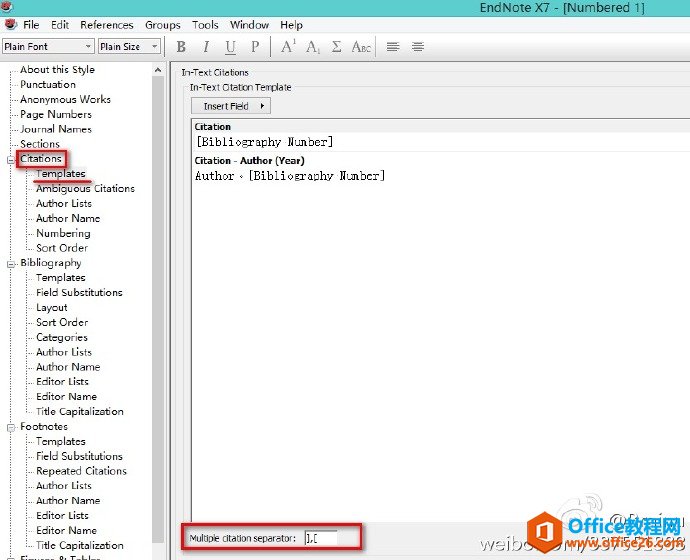Select Punctuation in the style tree
Image resolution: width=690 pixels, height=560 pixels.
(48, 84)
